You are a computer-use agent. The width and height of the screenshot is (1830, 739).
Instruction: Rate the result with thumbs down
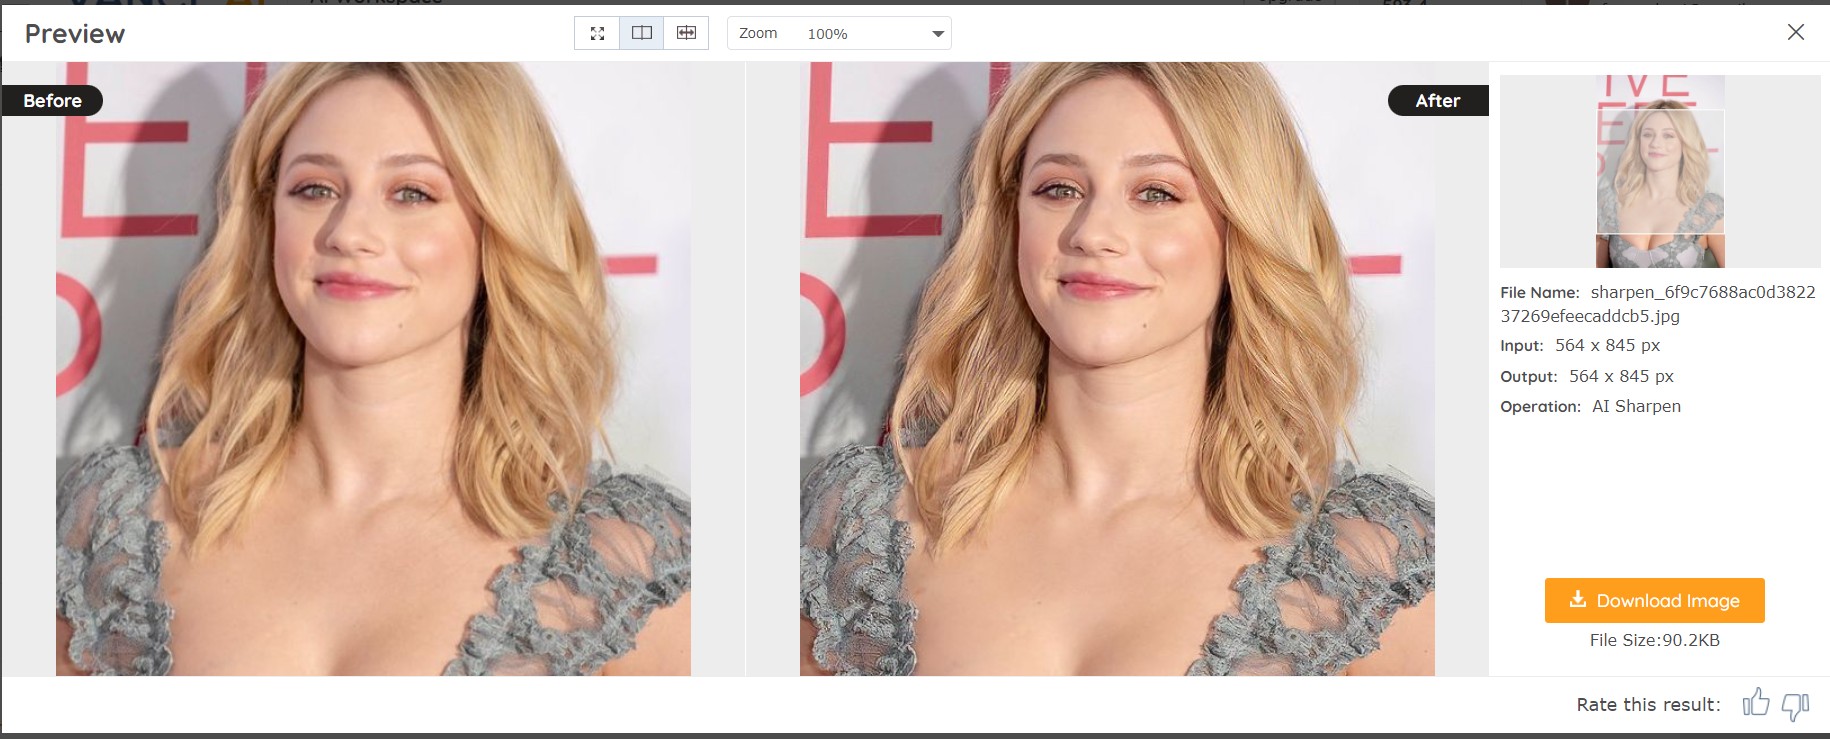coord(1795,705)
